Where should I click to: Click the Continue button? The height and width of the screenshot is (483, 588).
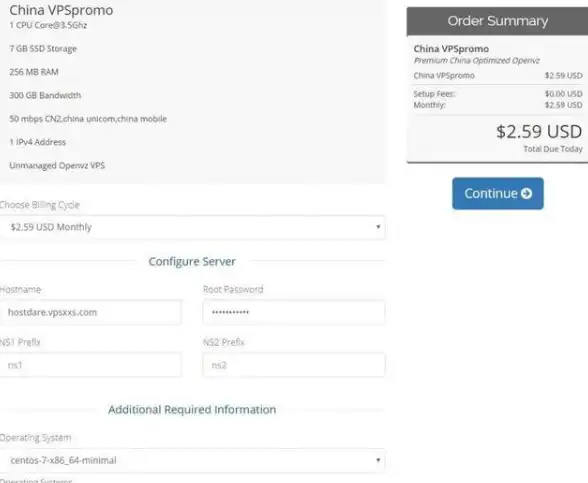[498, 194]
